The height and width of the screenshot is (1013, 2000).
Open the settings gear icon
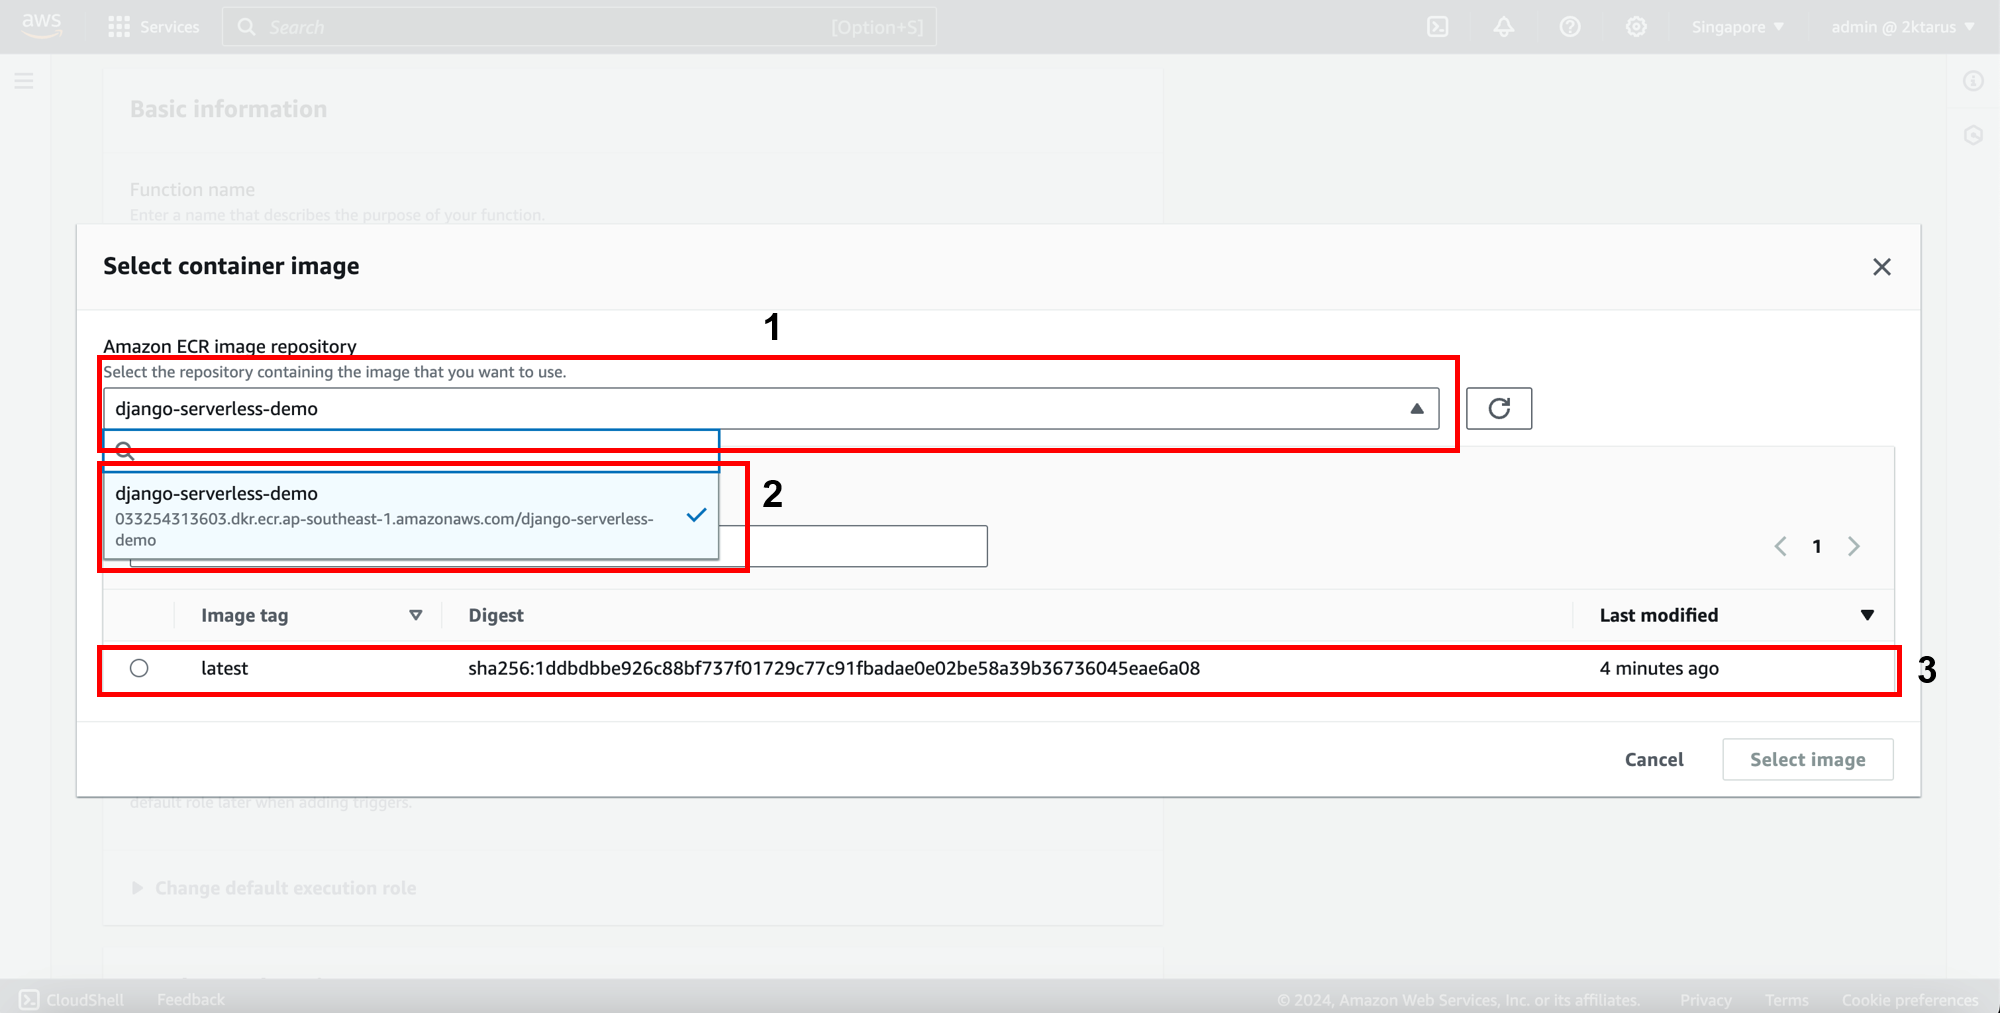(x=1636, y=27)
